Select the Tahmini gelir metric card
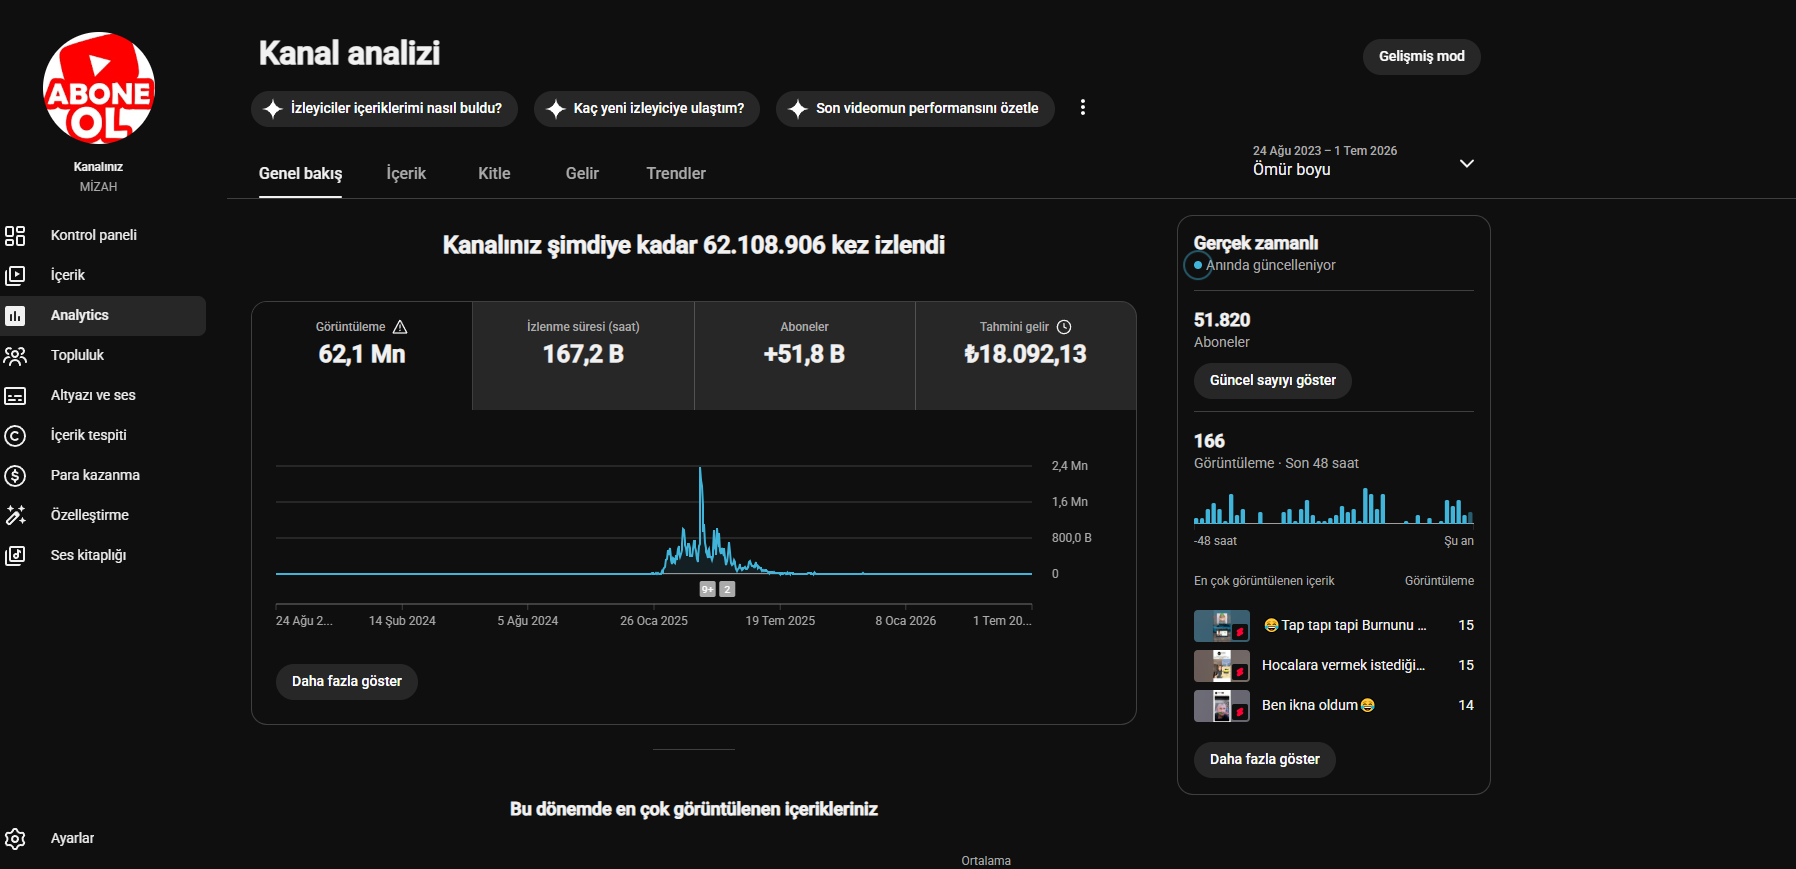Viewport: 1796px width, 869px height. [x=1026, y=356]
